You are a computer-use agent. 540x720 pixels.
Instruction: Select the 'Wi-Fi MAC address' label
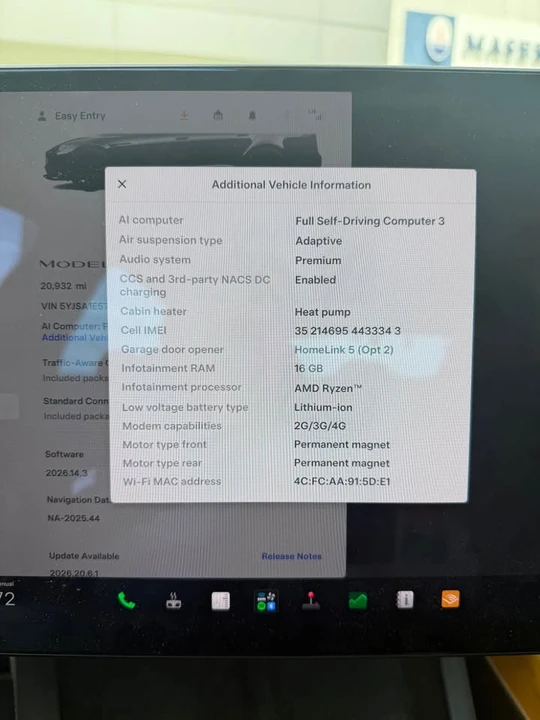point(172,482)
